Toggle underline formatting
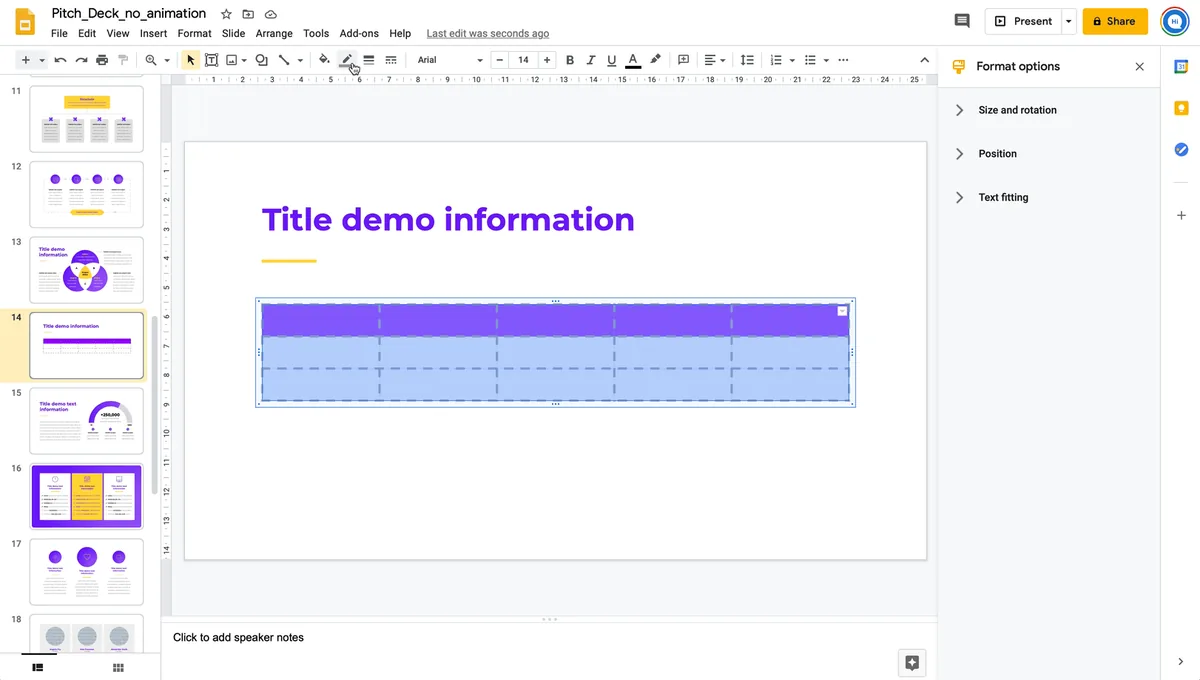 pyautogui.click(x=611, y=60)
